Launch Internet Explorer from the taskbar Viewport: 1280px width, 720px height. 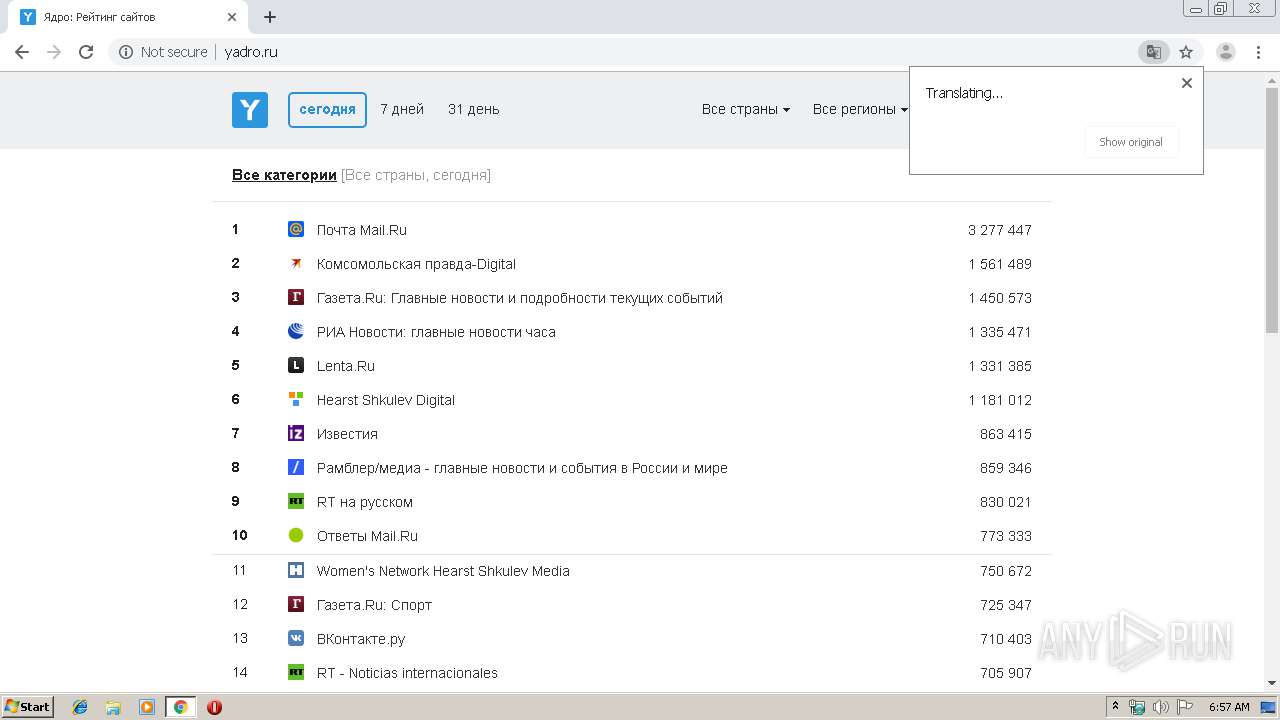[80, 707]
